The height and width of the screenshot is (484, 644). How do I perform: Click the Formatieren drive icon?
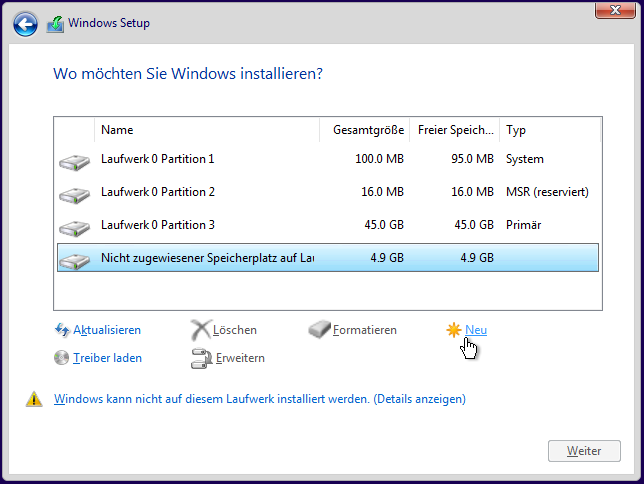[x=319, y=330]
